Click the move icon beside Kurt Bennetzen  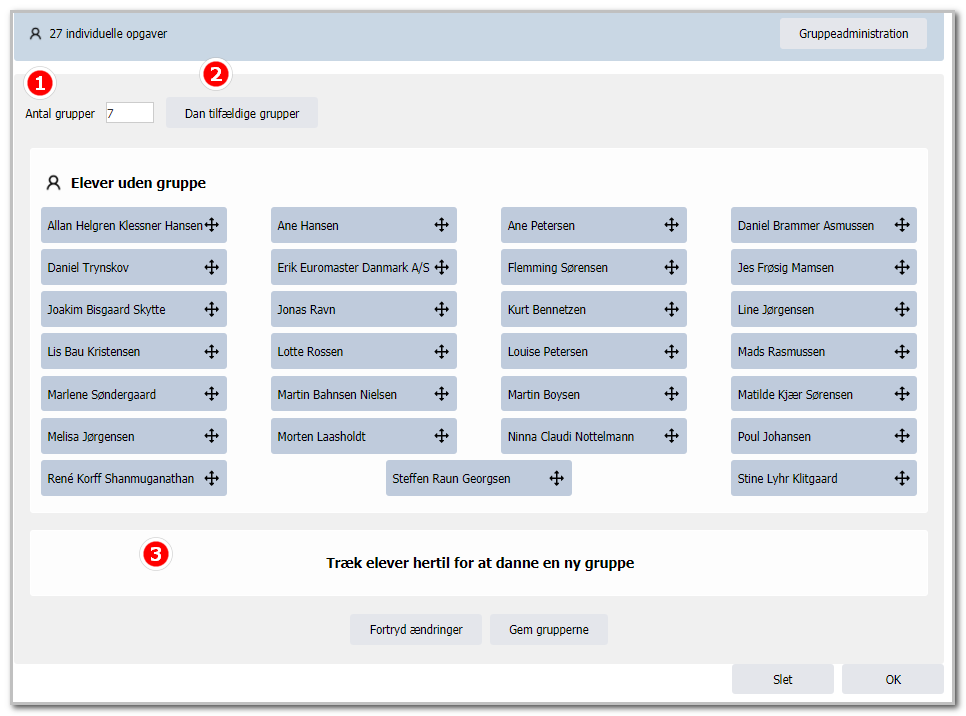tap(672, 309)
